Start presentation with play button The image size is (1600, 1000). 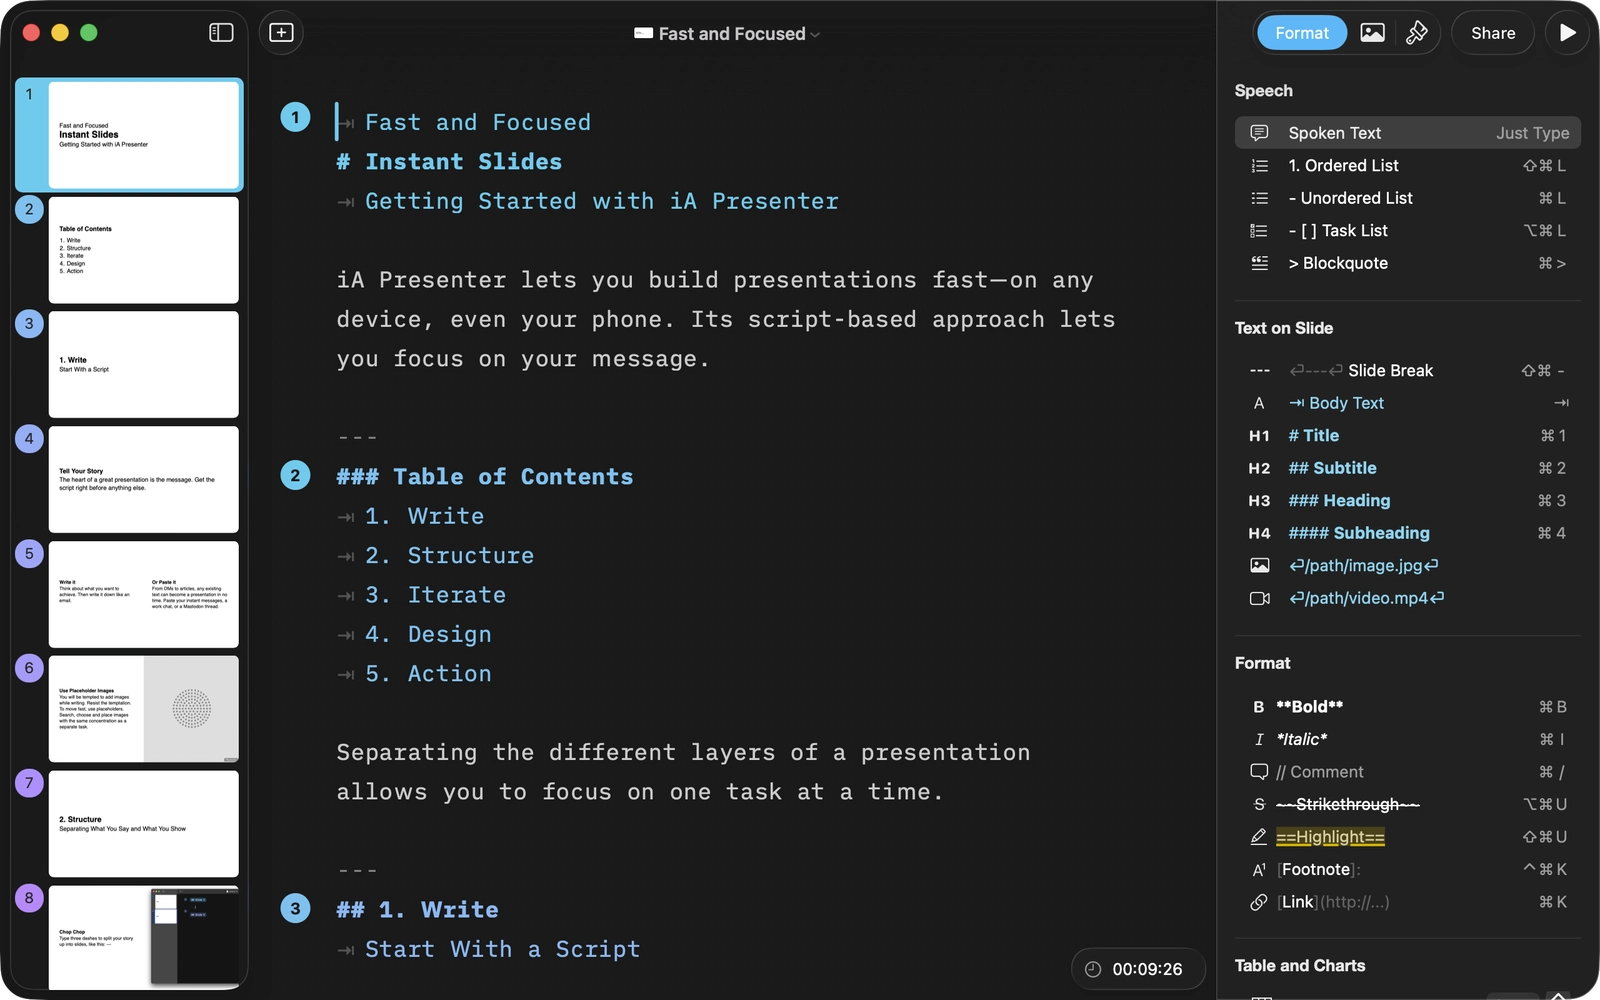point(1567,33)
